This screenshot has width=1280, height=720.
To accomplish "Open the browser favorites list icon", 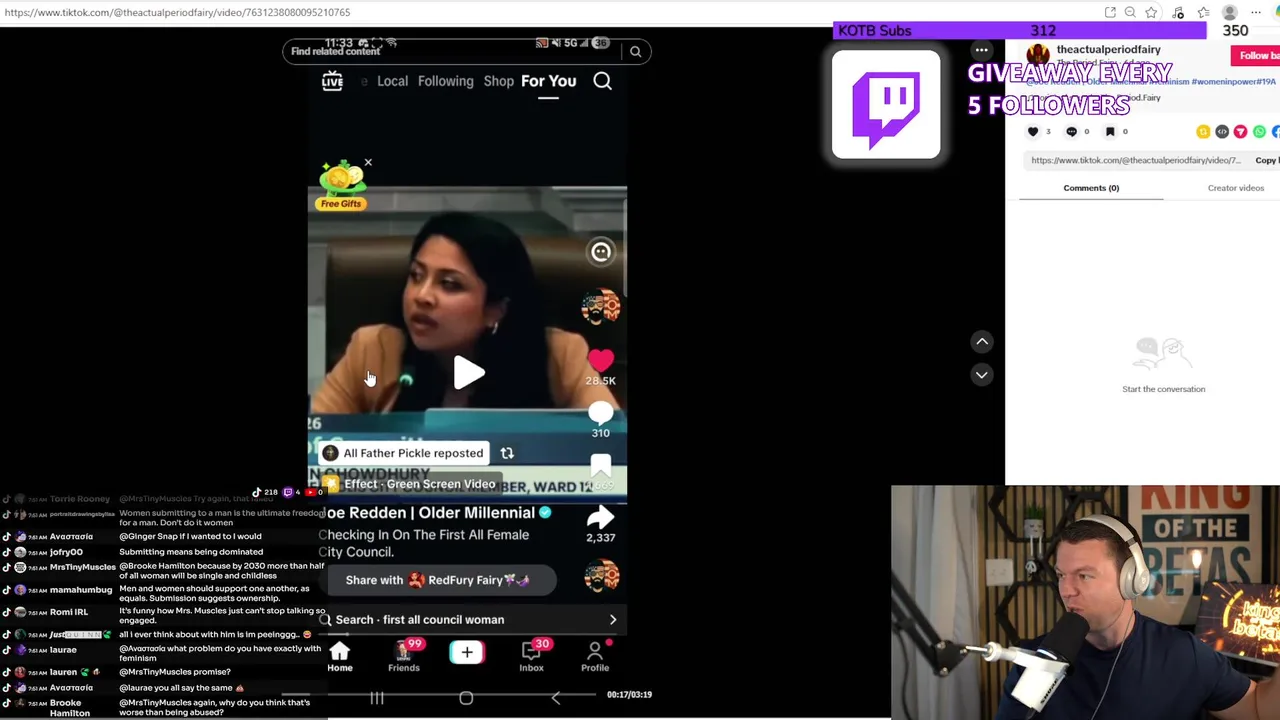I will [1203, 12].
